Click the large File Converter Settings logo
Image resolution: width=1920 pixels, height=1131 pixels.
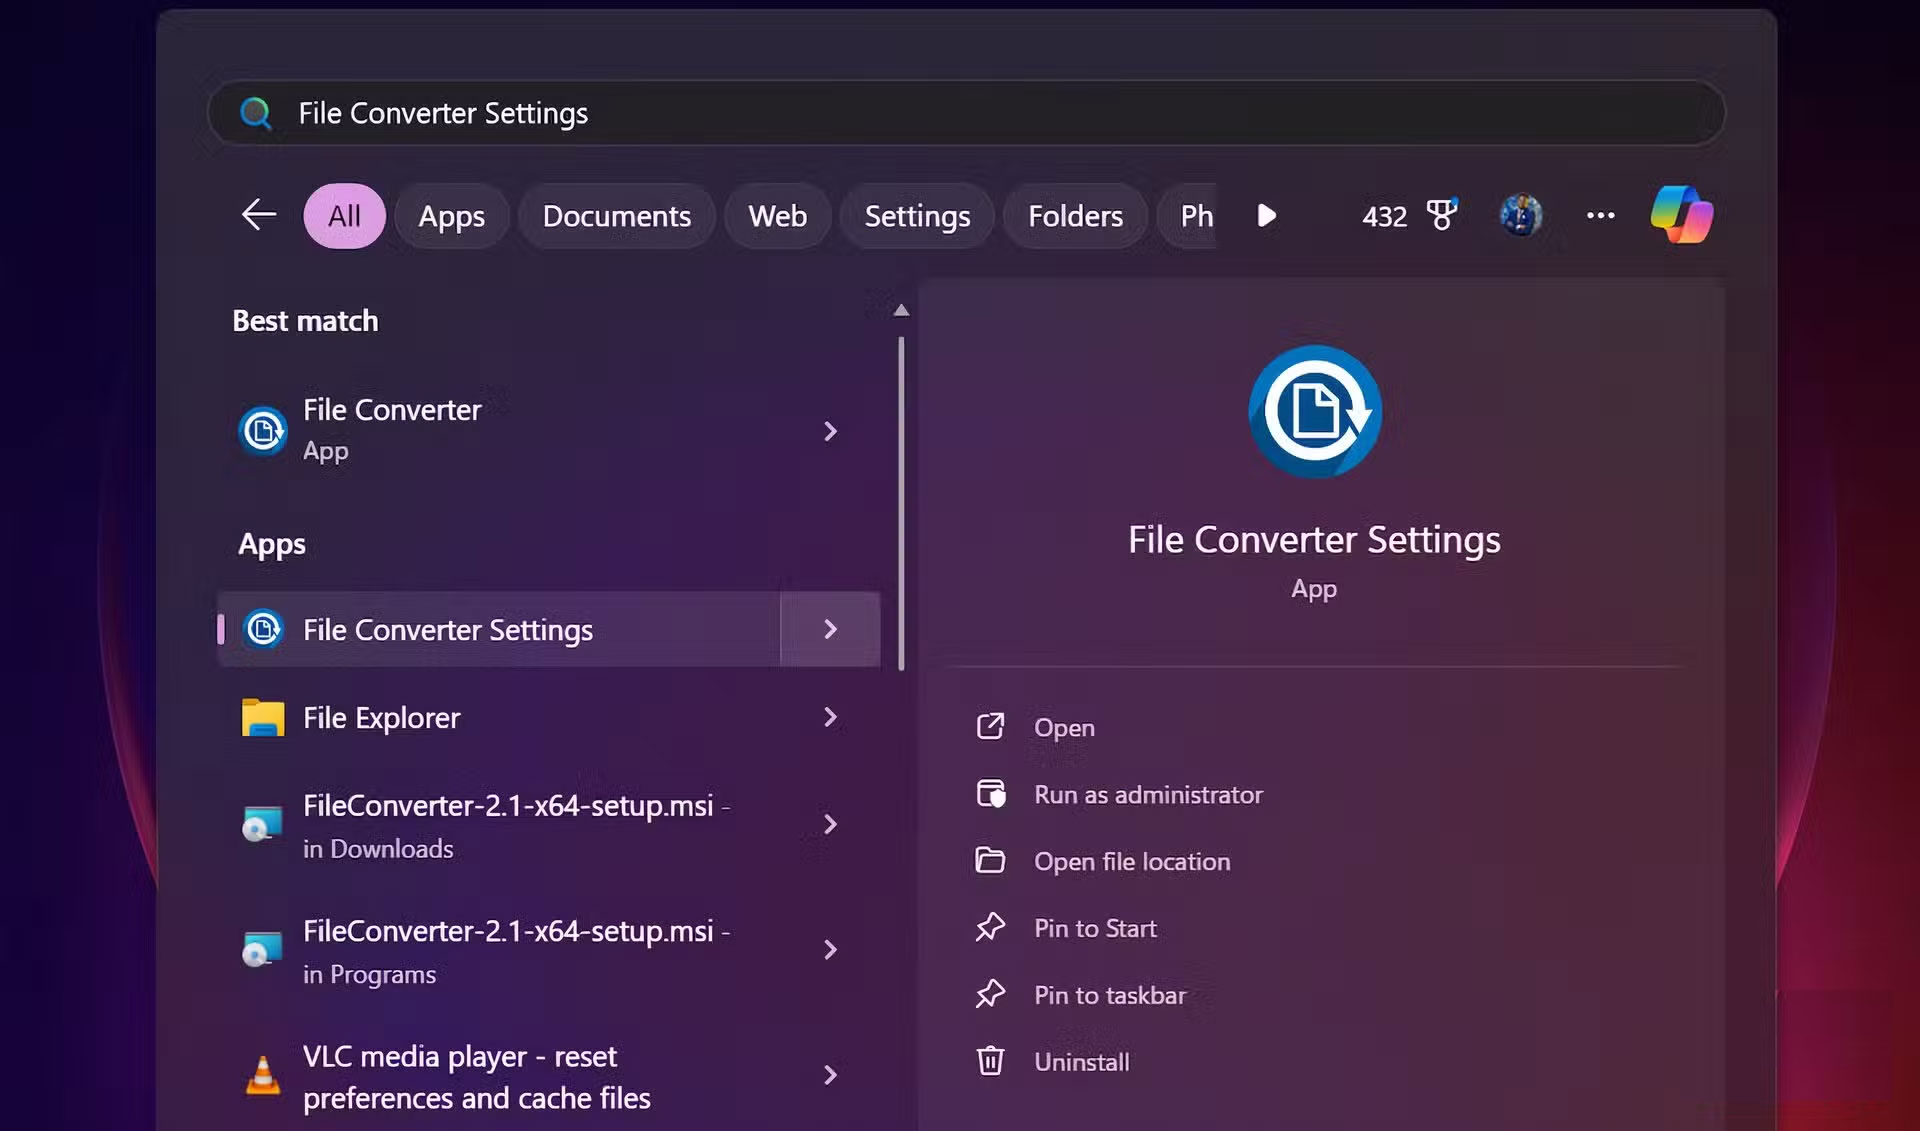(1314, 411)
